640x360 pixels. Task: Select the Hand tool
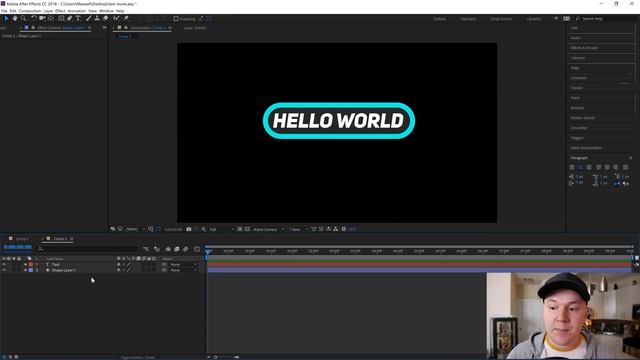click(x=15, y=18)
